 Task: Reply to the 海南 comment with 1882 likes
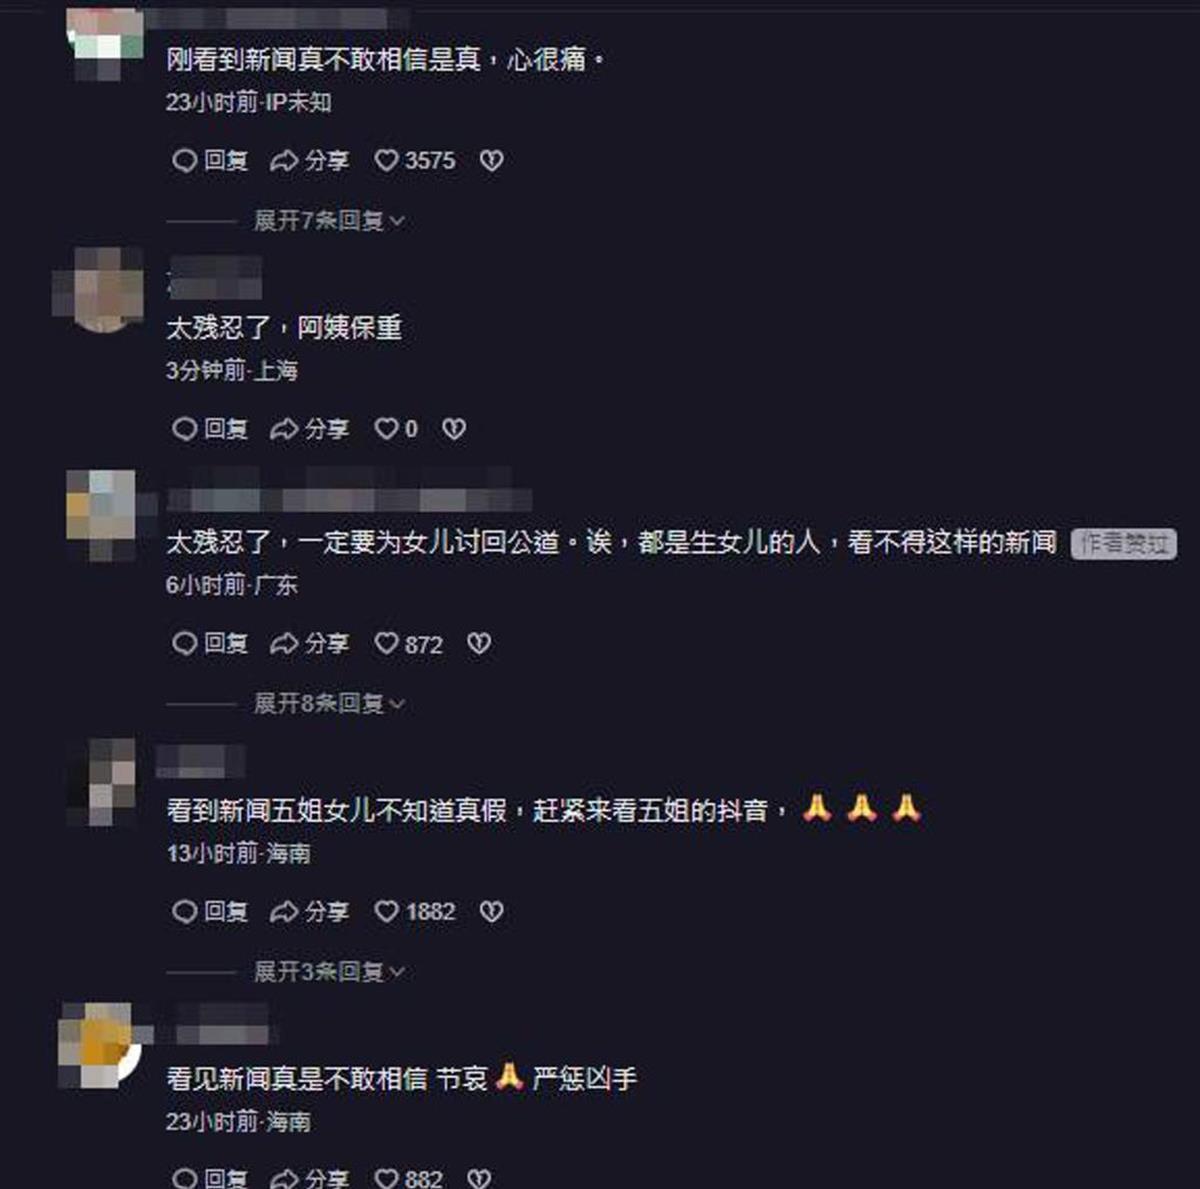click(210, 912)
